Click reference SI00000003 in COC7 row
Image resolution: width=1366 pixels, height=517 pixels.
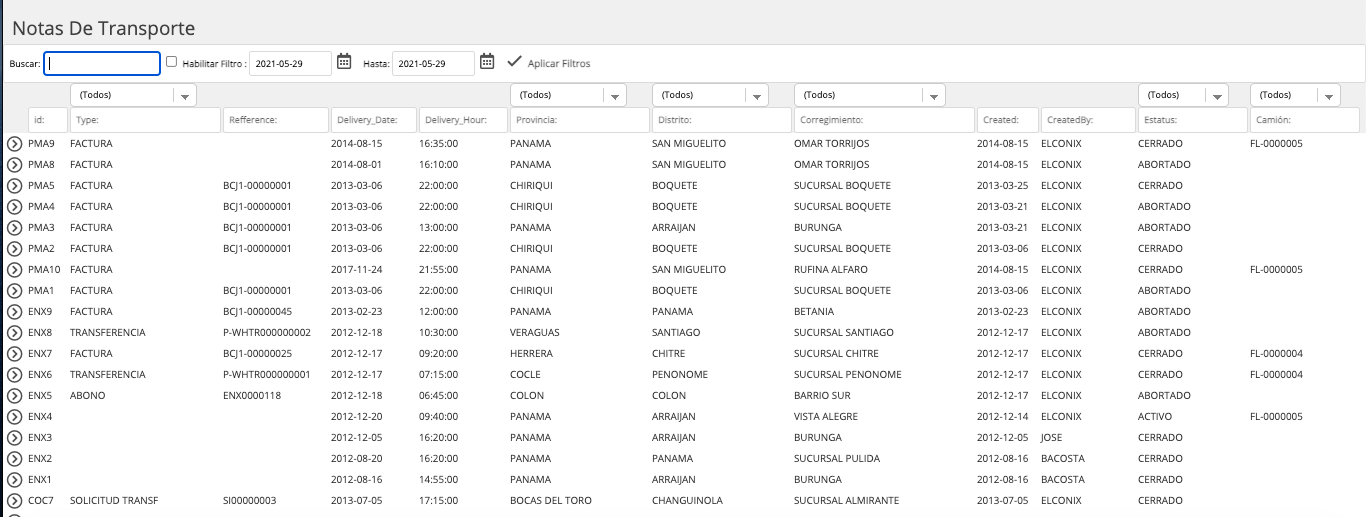(249, 501)
